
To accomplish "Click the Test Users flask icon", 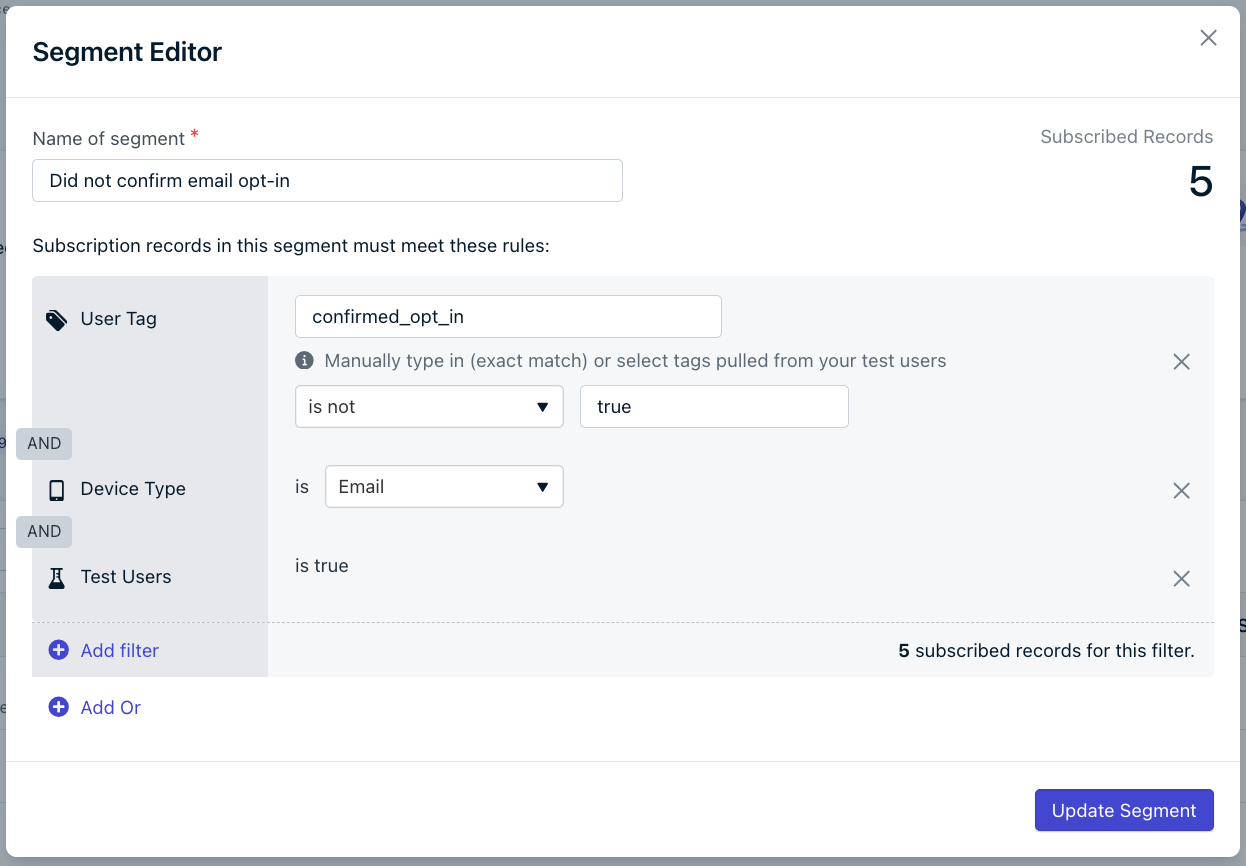I will click(x=57, y=577).
